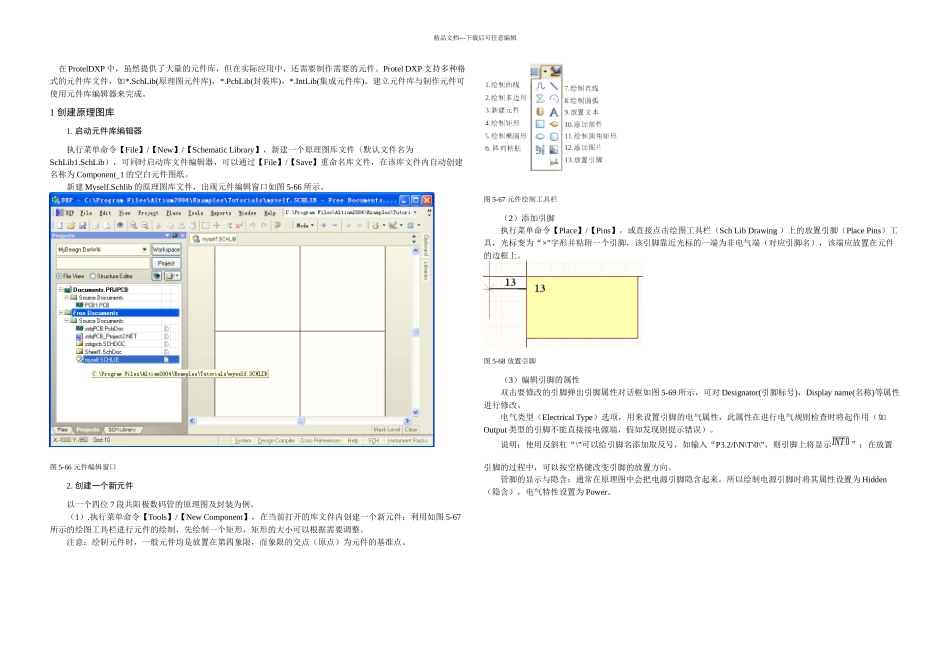950x672 pixels.
Task: Click the redo arrow toolbar icon
Action: coord(264,225)
